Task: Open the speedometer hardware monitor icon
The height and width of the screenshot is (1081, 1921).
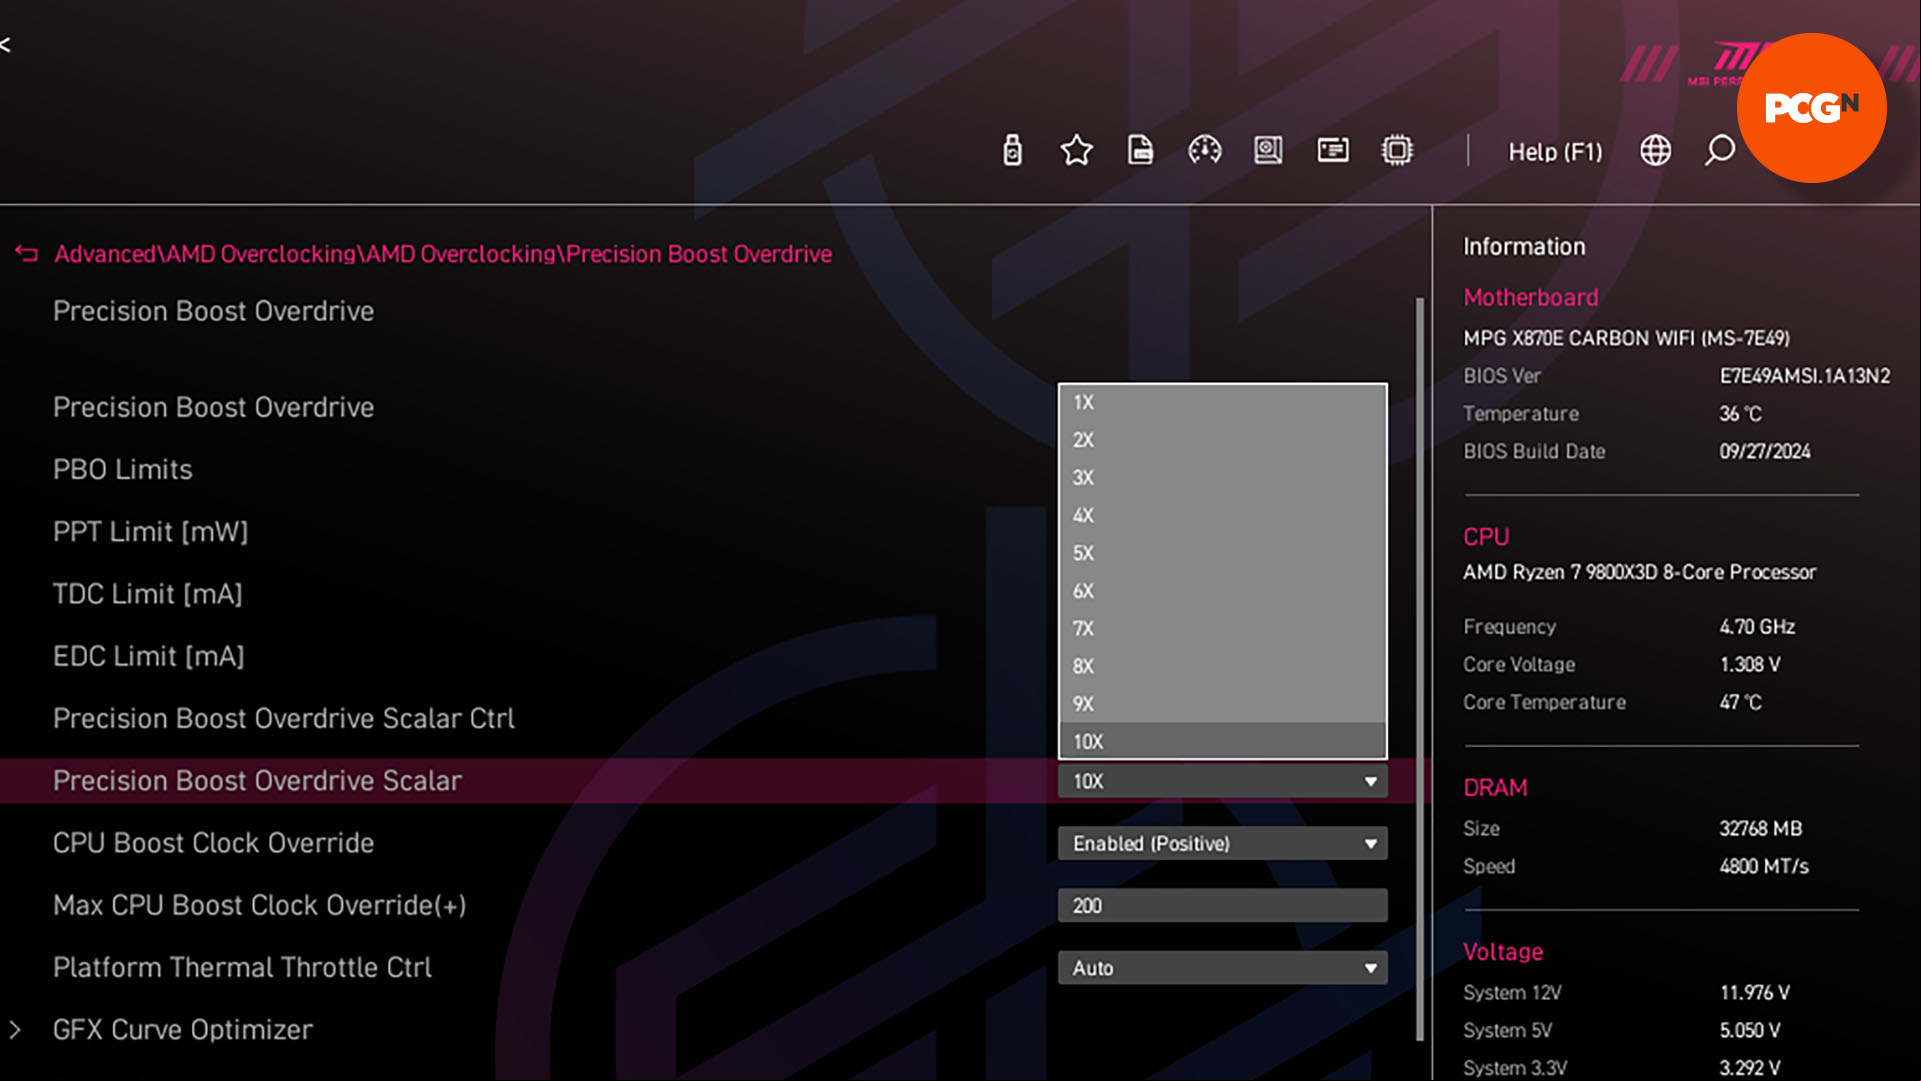Action: 1204,151
